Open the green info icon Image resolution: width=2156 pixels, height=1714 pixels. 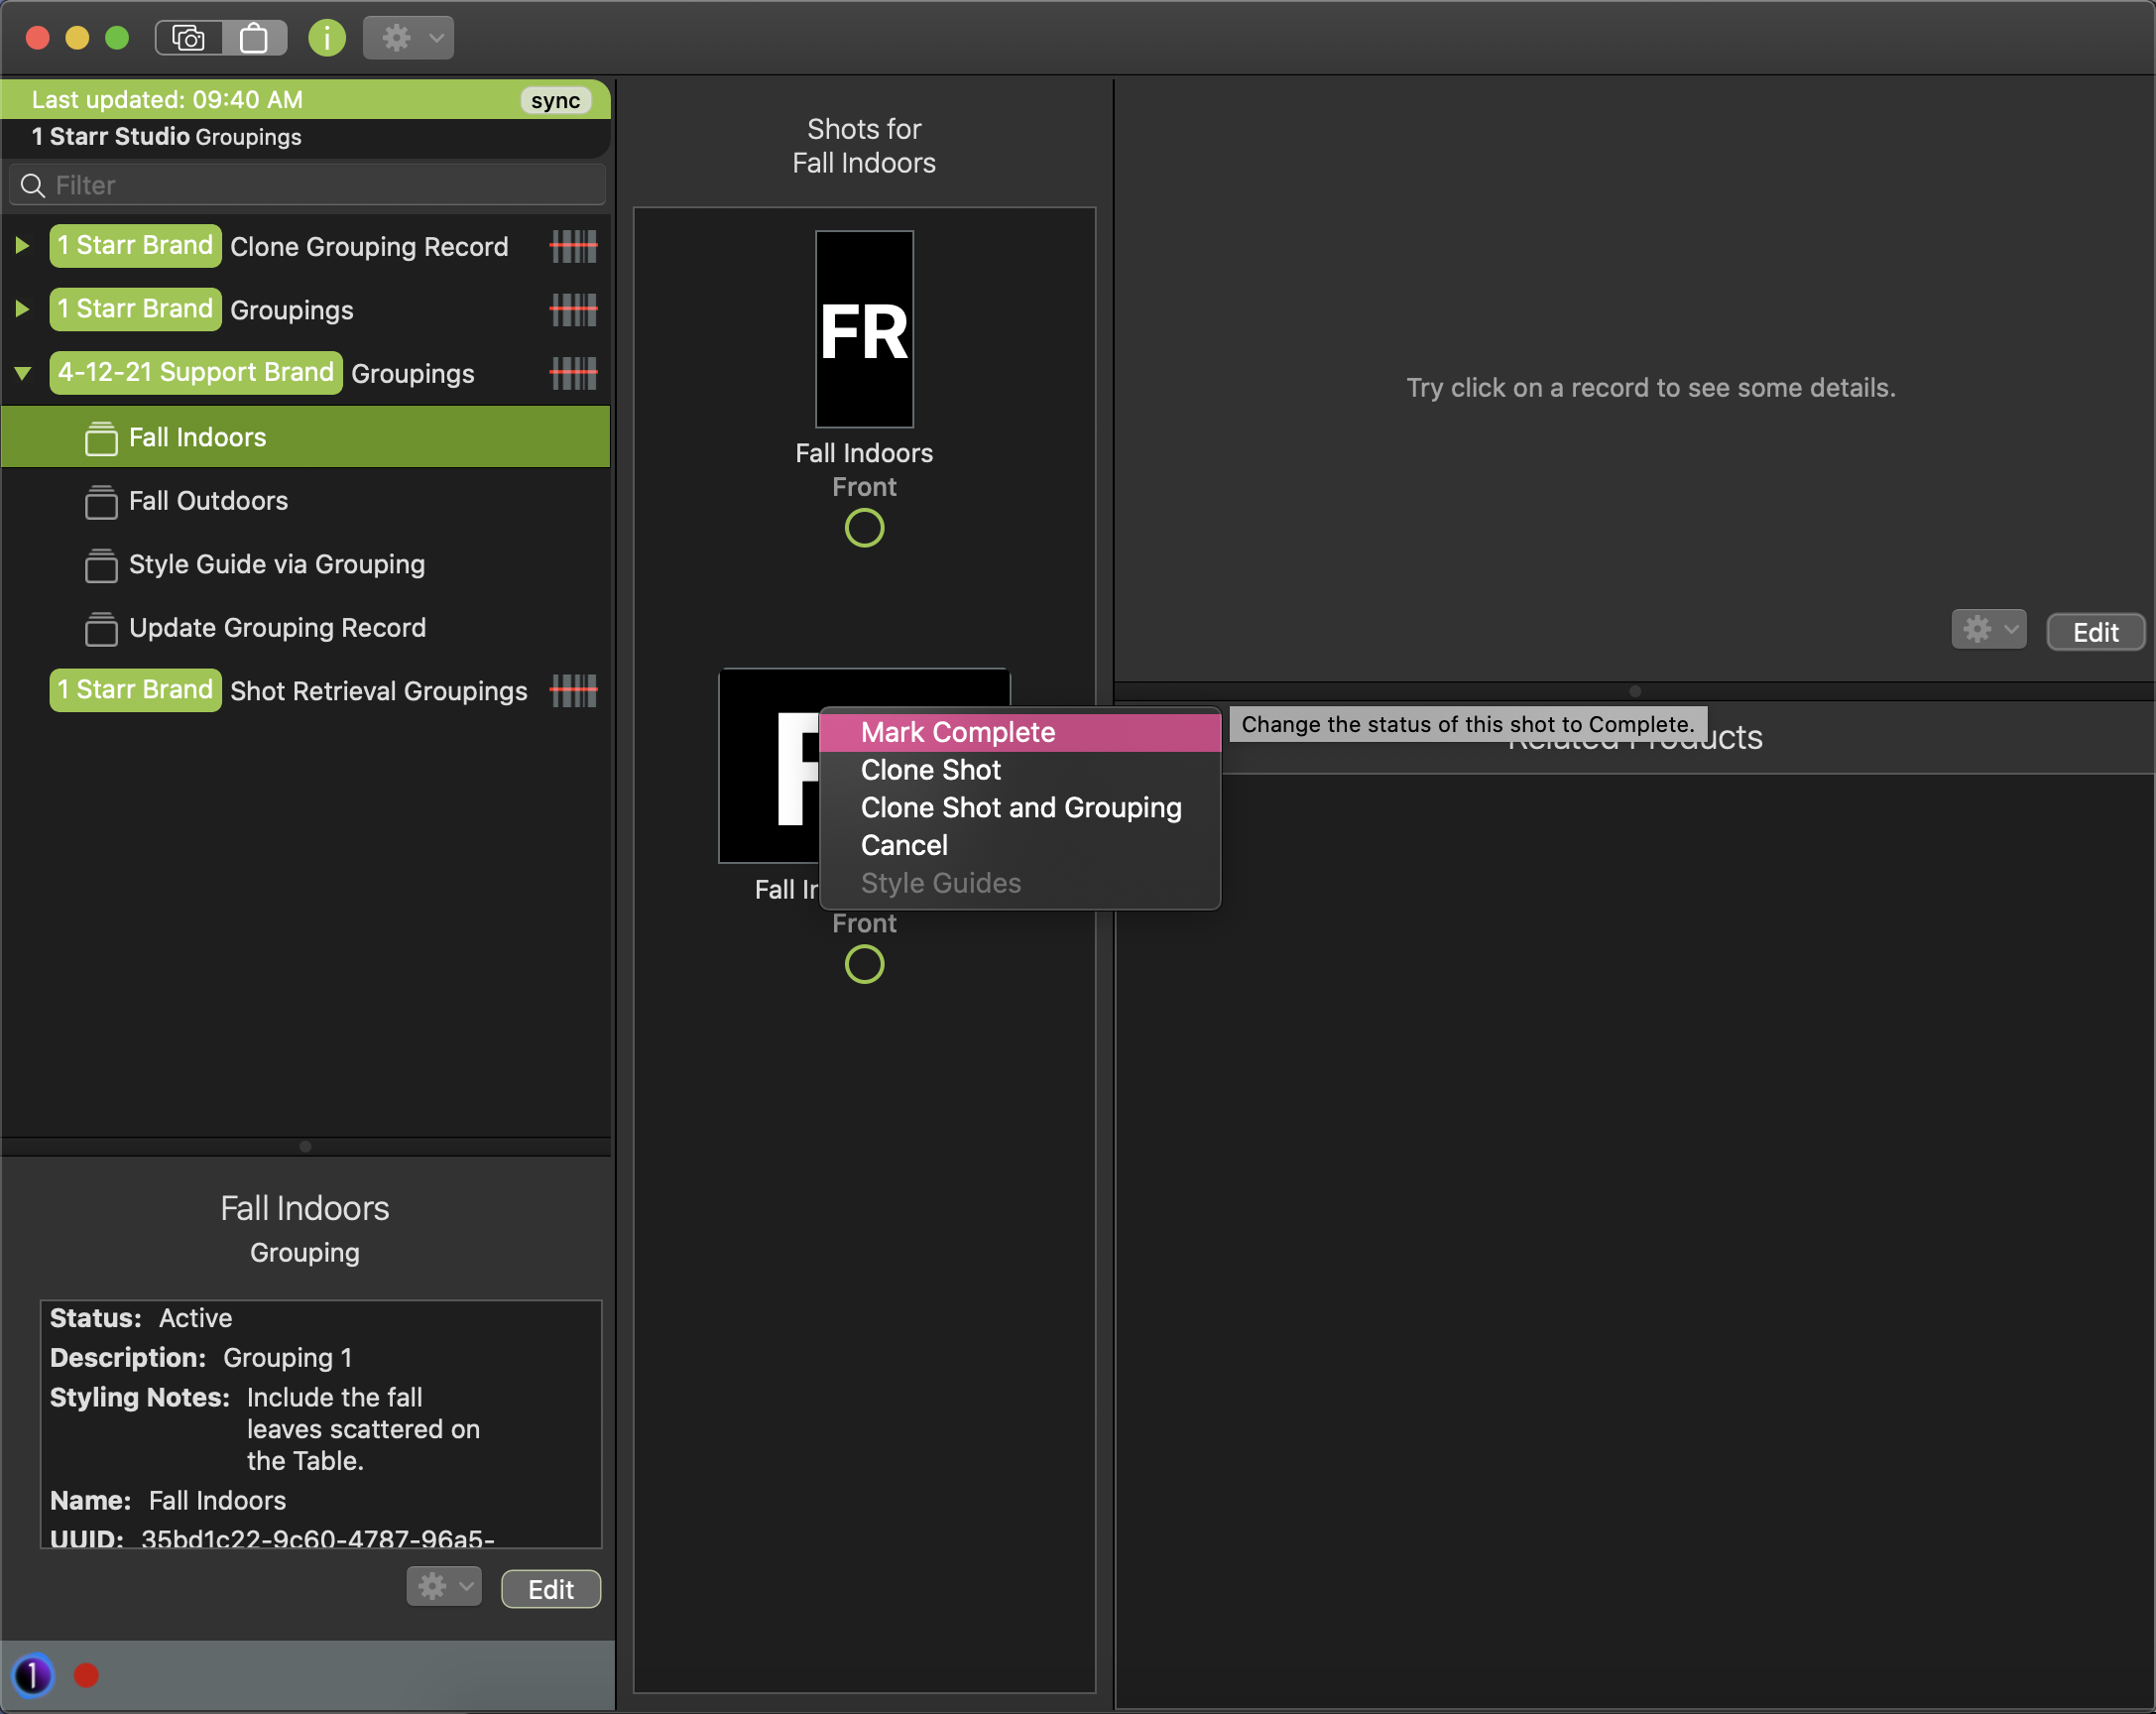point(326,38)
